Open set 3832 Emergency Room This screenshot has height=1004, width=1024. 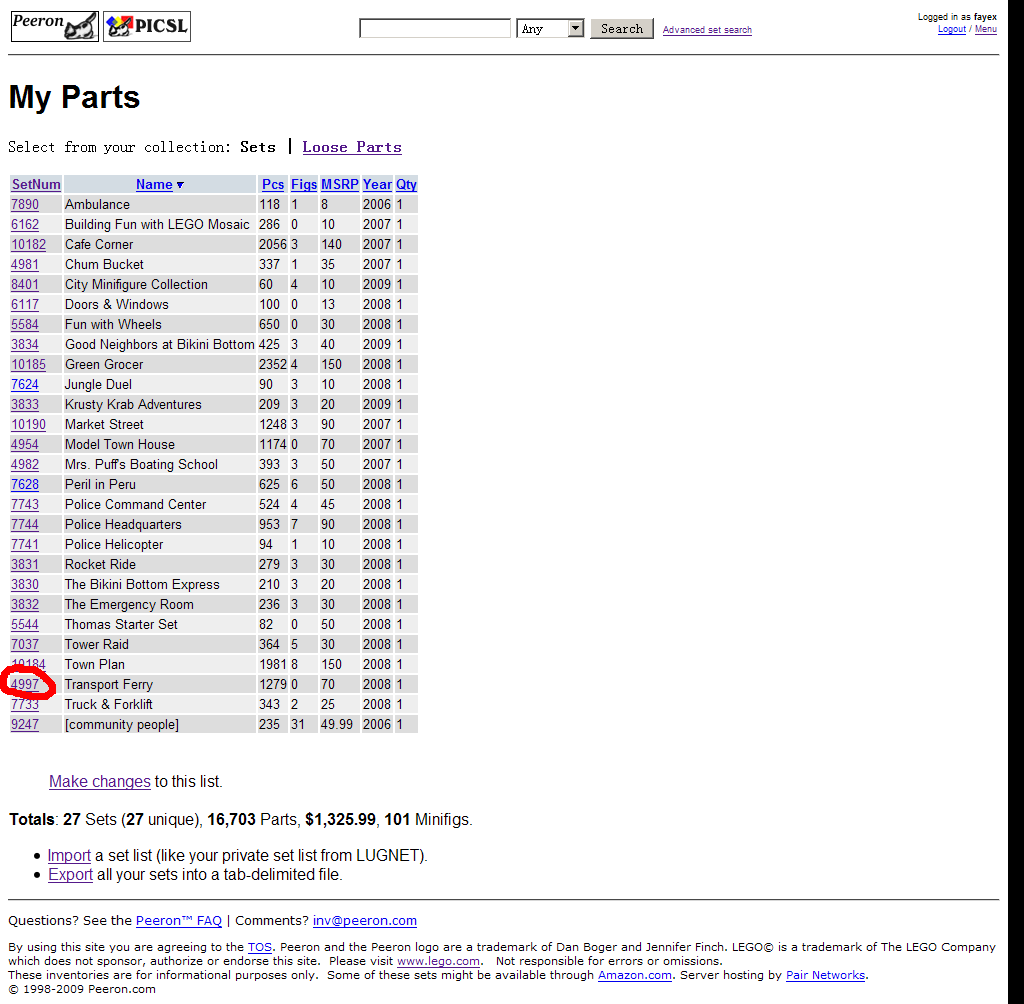25,604
